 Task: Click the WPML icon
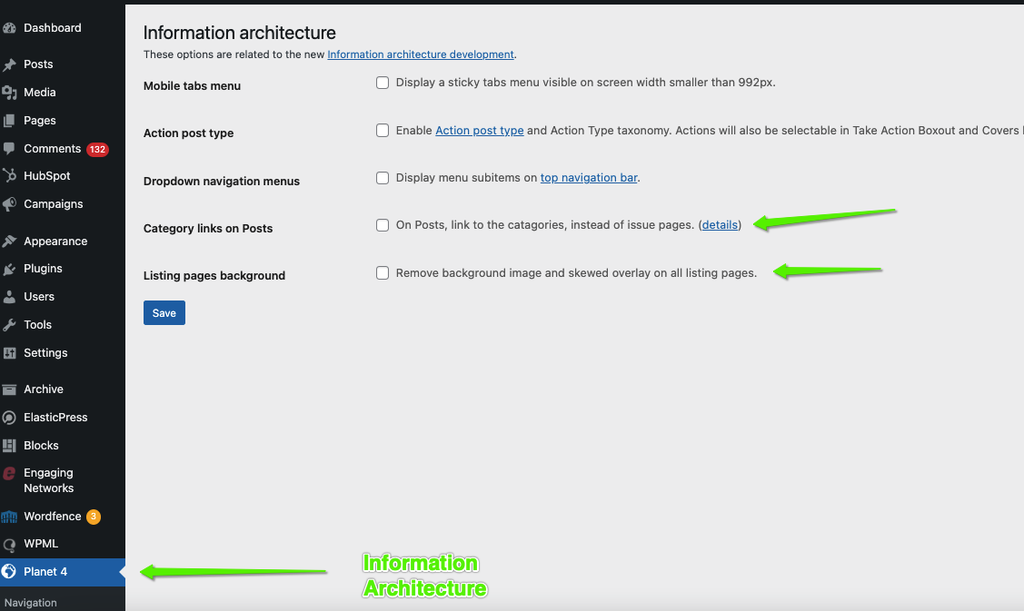point(9,544)
